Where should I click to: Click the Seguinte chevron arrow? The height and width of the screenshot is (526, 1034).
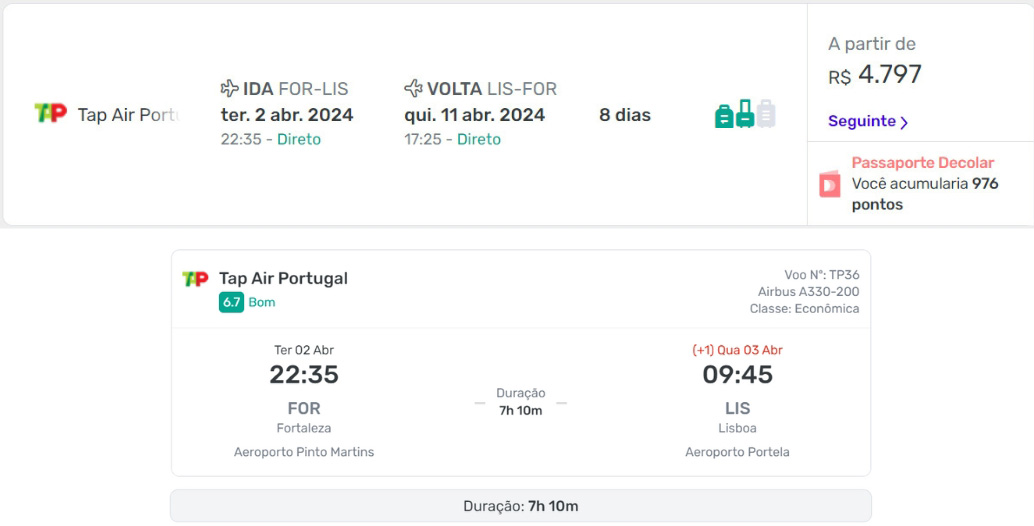point(904,123)
